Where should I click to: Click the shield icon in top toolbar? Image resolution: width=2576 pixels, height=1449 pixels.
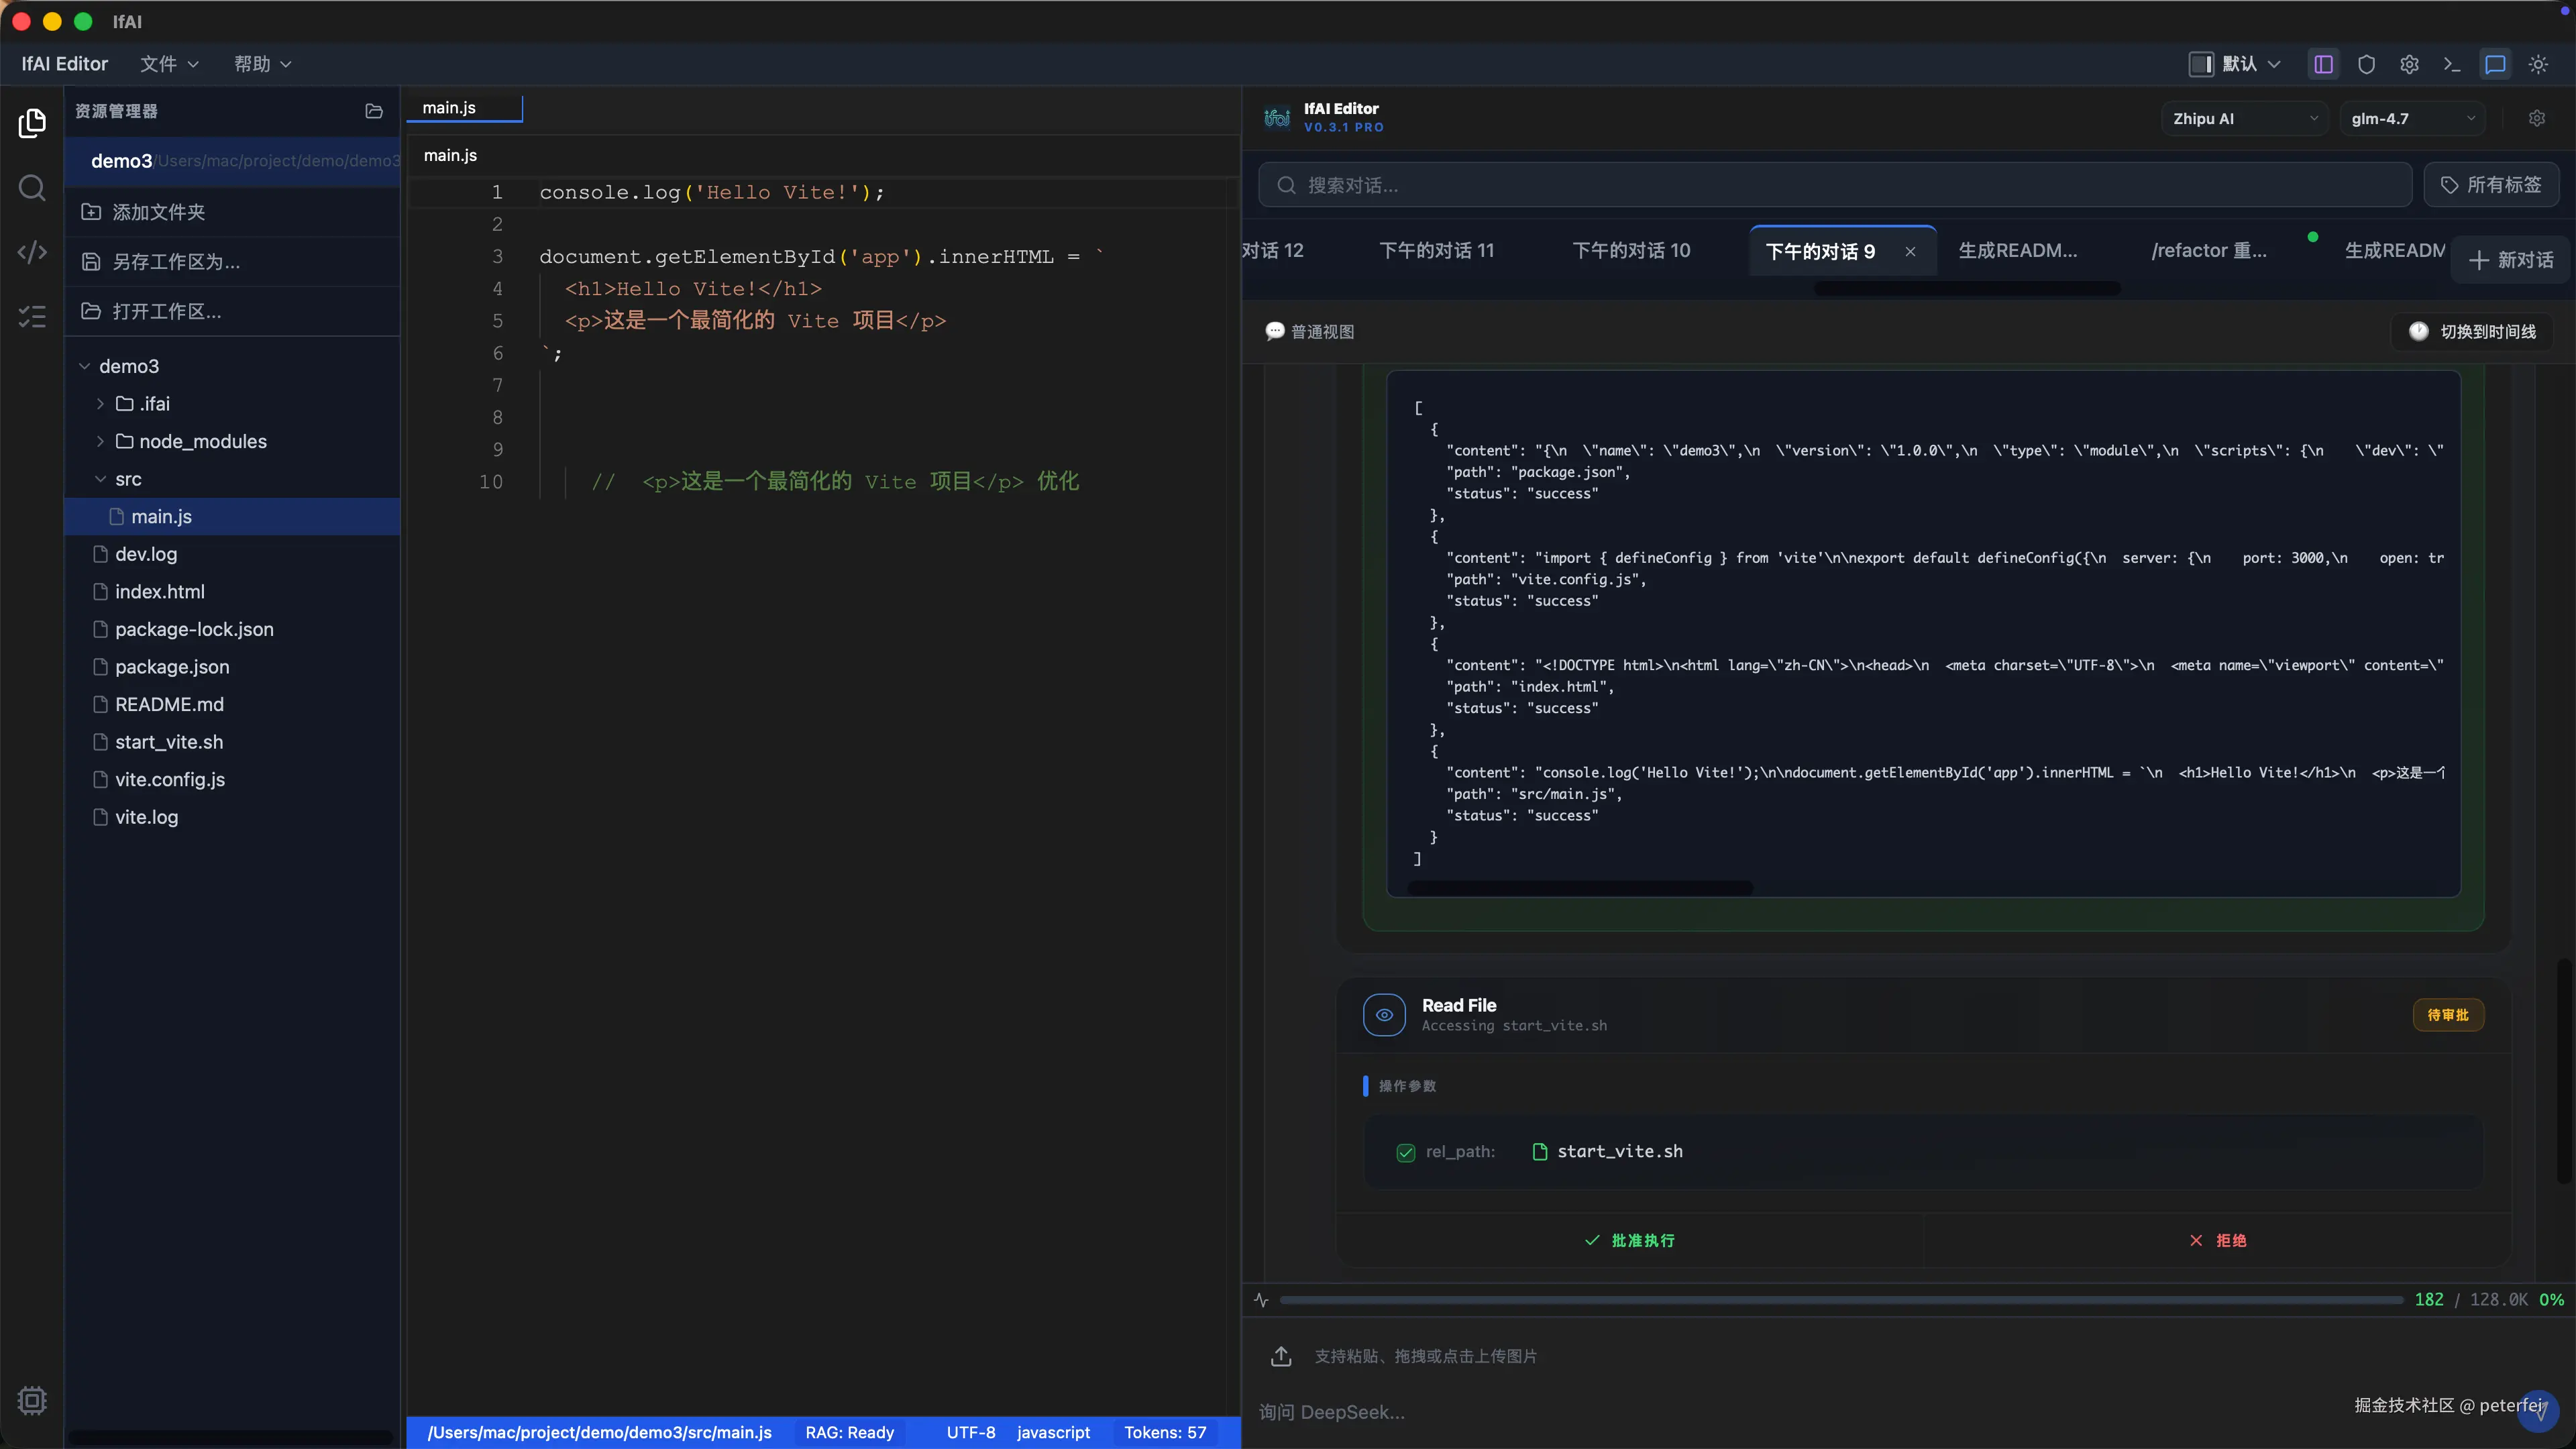(2366, 64)
